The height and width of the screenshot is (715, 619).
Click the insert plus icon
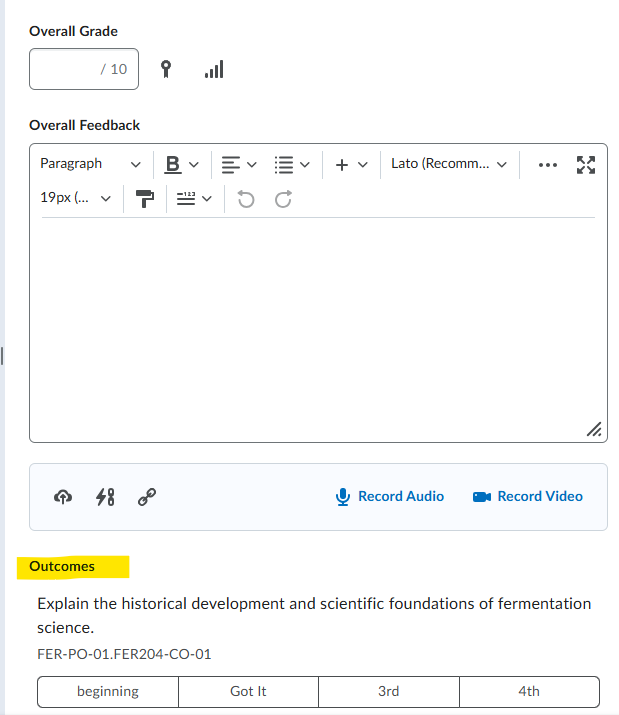(x=342, y=165)
